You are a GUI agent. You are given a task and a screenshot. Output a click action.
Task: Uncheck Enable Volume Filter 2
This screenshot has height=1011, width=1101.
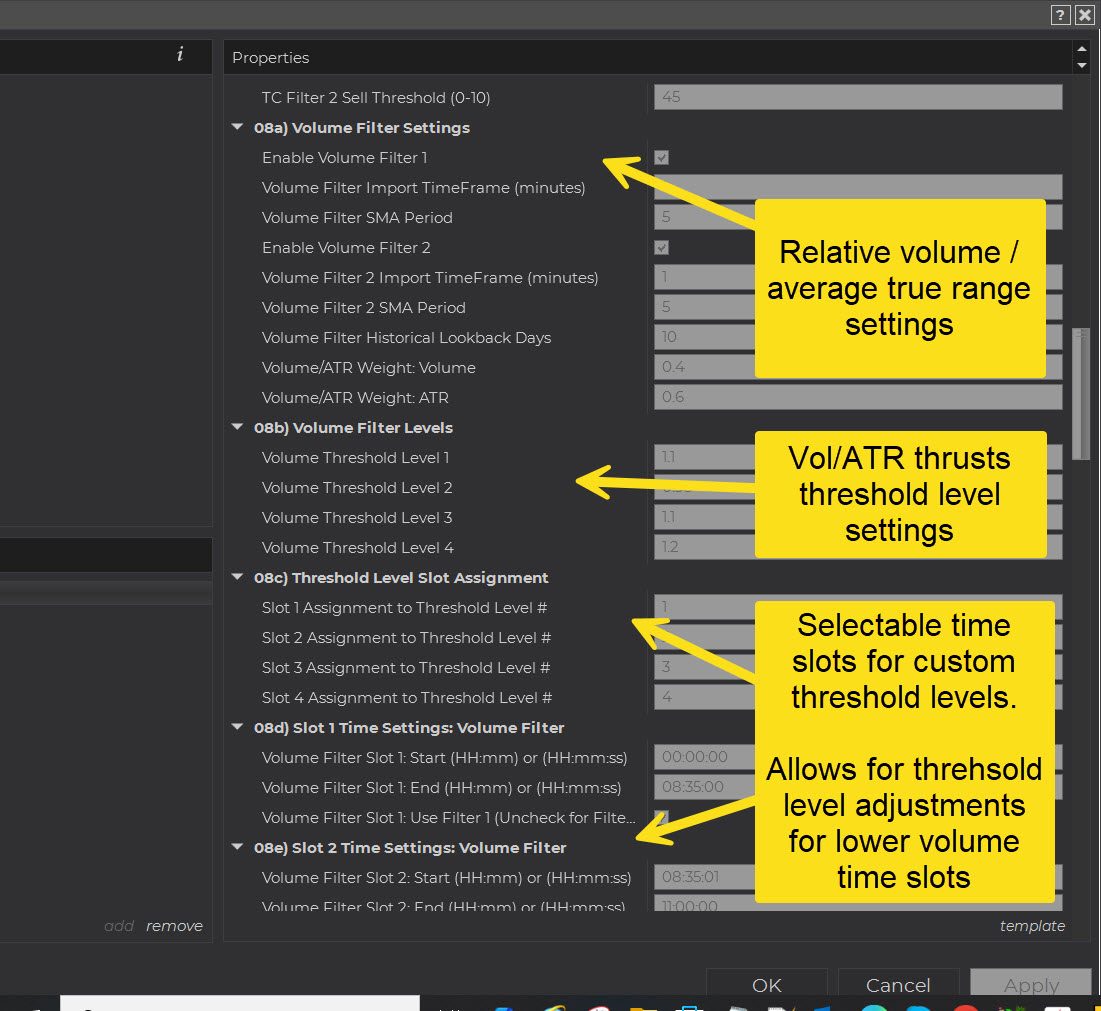coord(661,248)
